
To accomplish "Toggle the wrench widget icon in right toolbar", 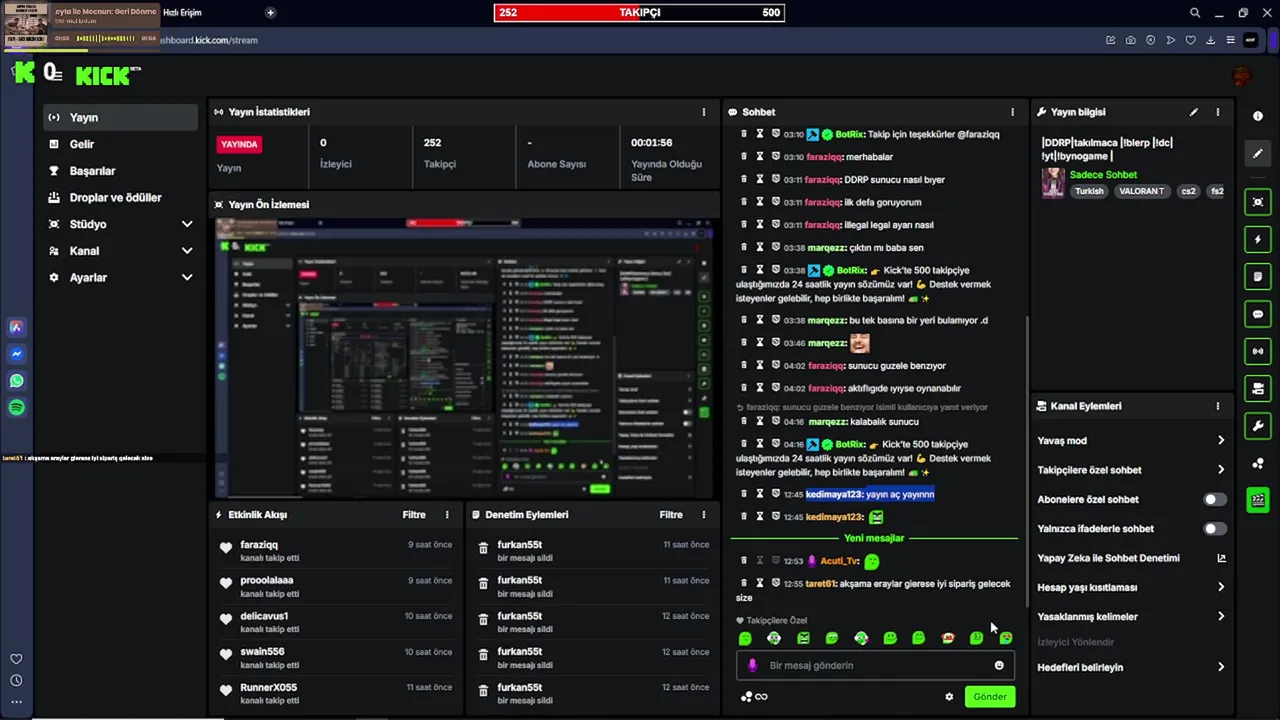I will (x=1258, y=426).
